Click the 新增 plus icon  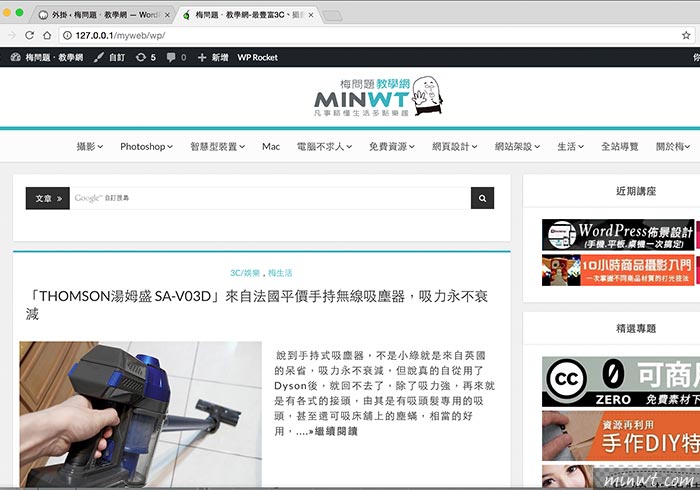point(202,57)
